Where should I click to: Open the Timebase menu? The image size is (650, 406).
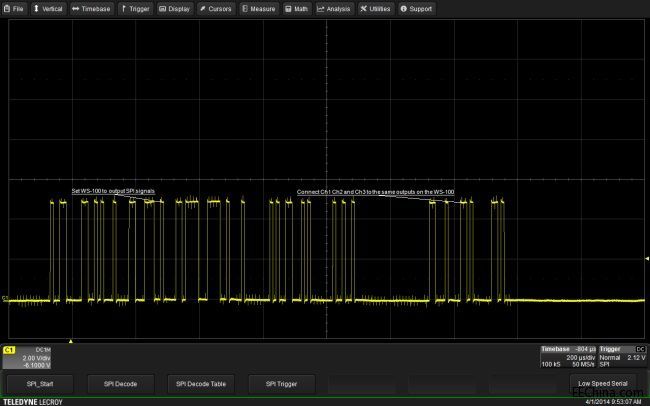tap(91, 9)
